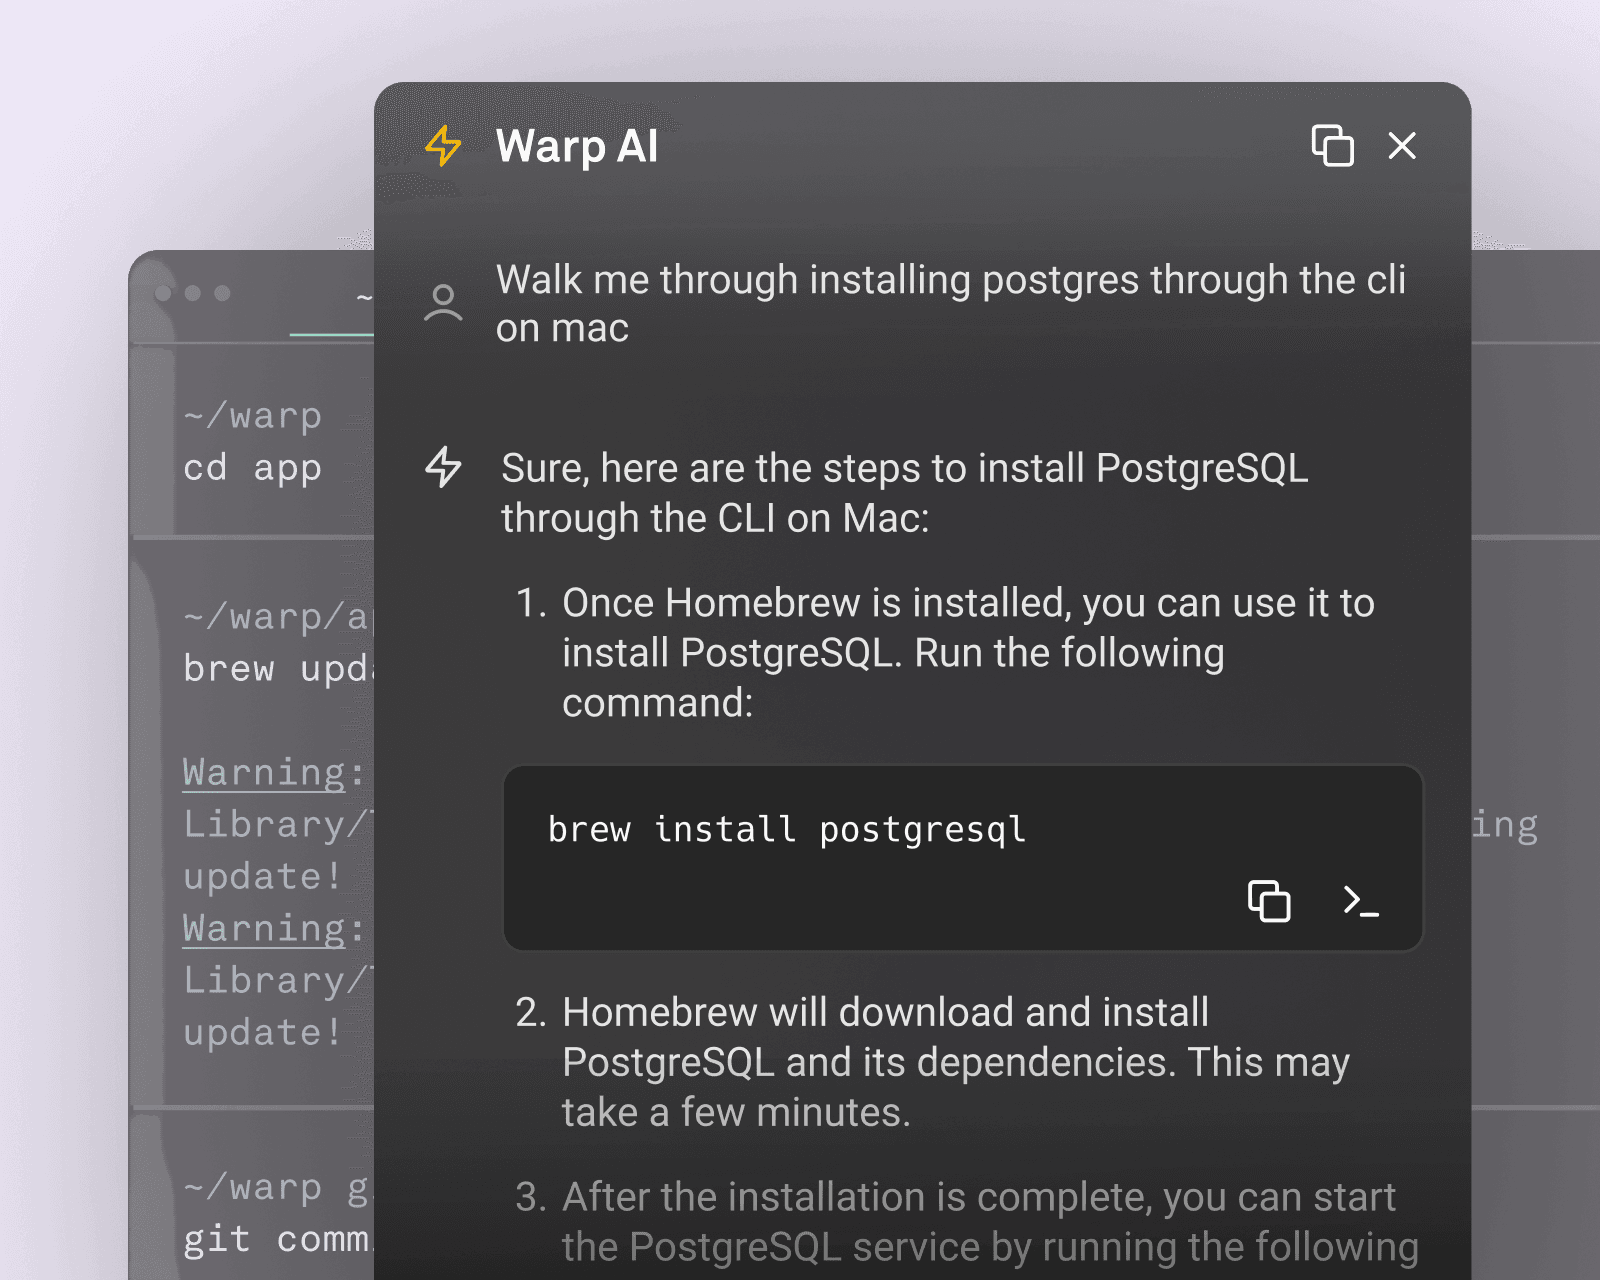Screen dimensions: 1600x1280
Task: Click the yellow Warp AI lightning bolt icon
Action: point(443,146)
